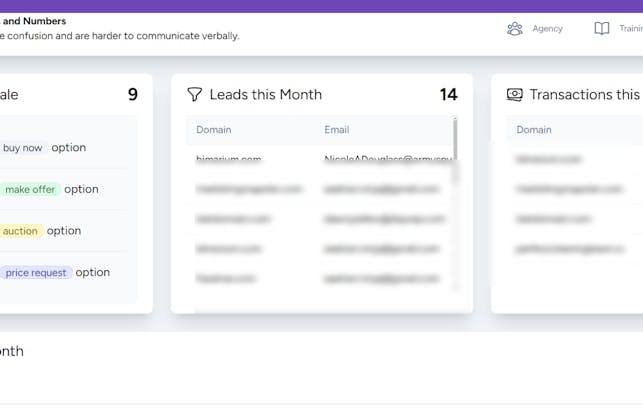643x417 pixels.
Task: Click Domain column header in Transactions table
Action: [x=534, y=130]
